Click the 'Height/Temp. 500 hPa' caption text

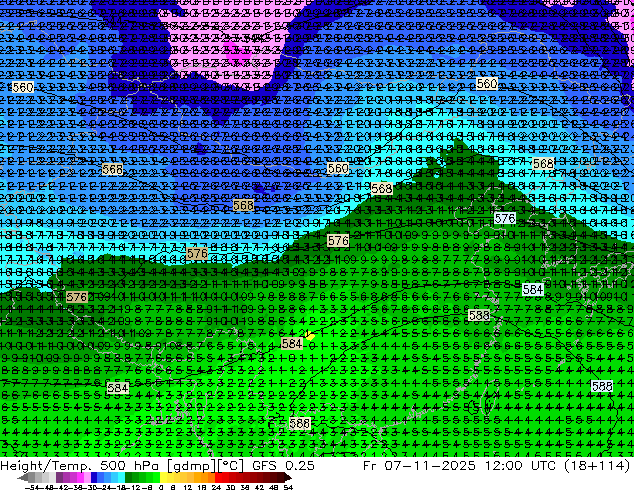coord(79,465)
